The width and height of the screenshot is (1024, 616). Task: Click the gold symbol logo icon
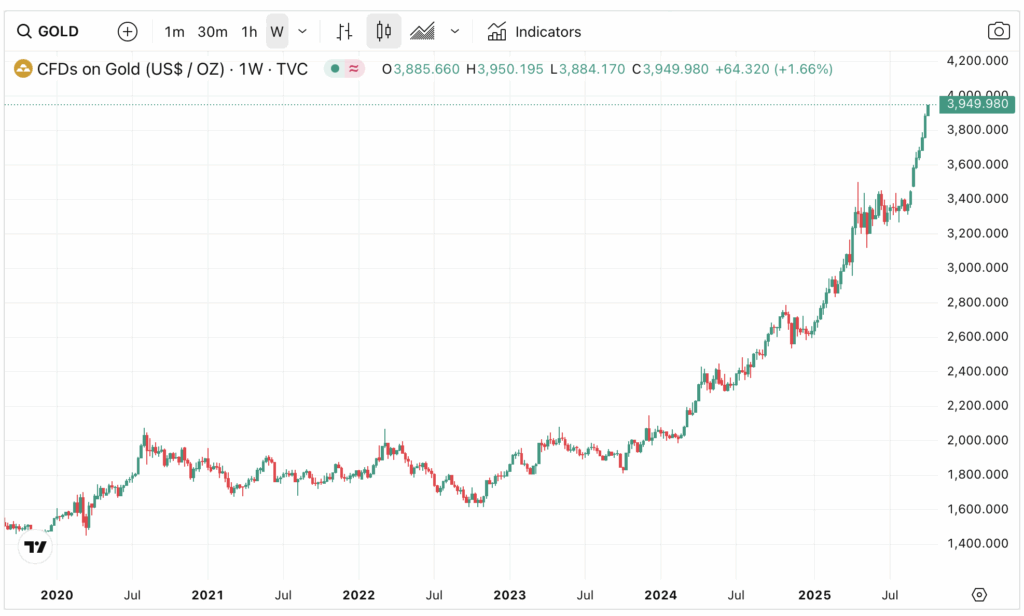22,69
